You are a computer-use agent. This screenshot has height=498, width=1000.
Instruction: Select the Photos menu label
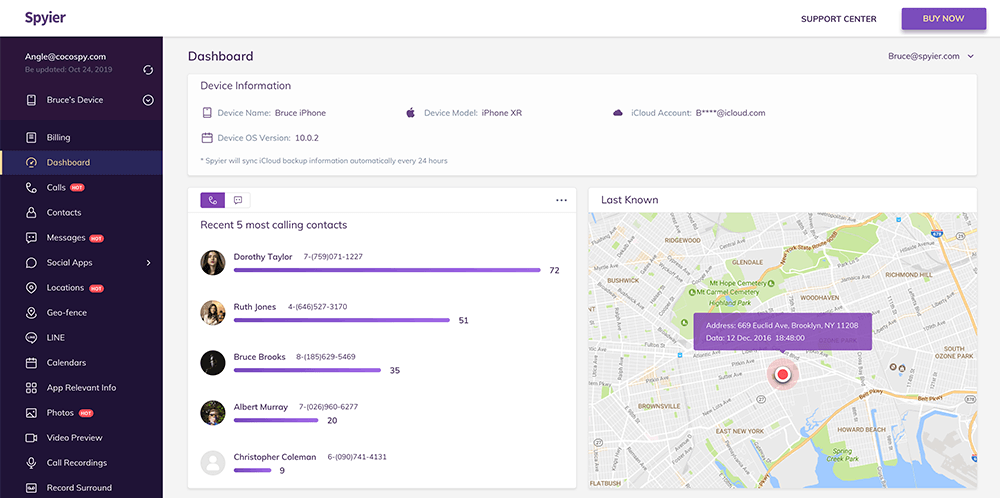pos(60,413)
